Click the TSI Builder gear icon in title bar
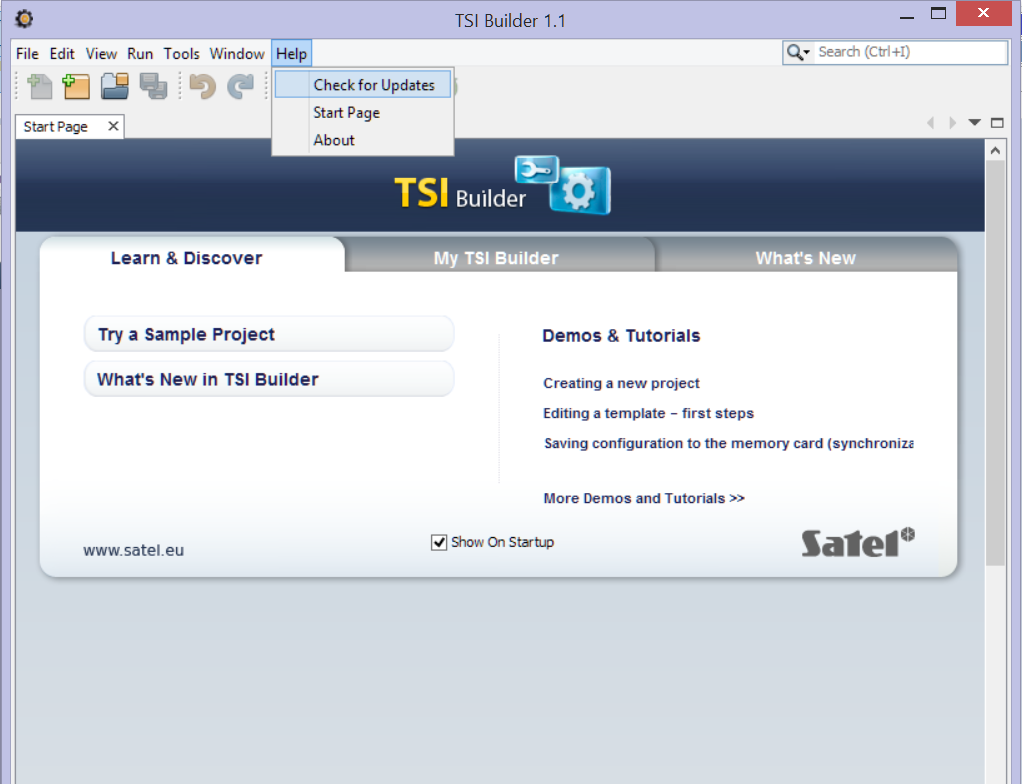The width and height of the screenshot is (1022, 784). pyautogui.click(x=24, y=19)
